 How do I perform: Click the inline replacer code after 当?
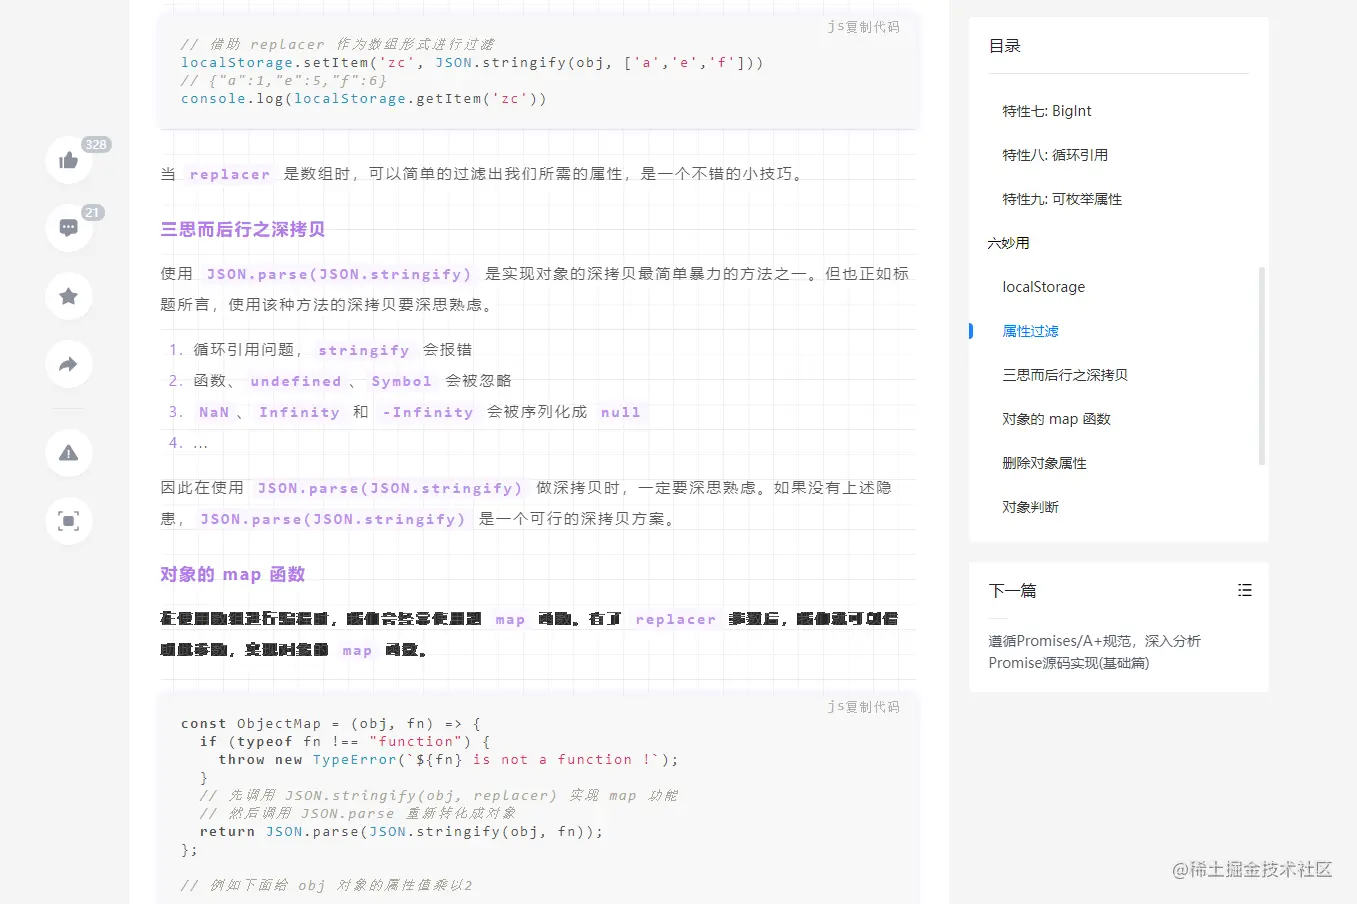pyautogui.click(x=230, y=174)
